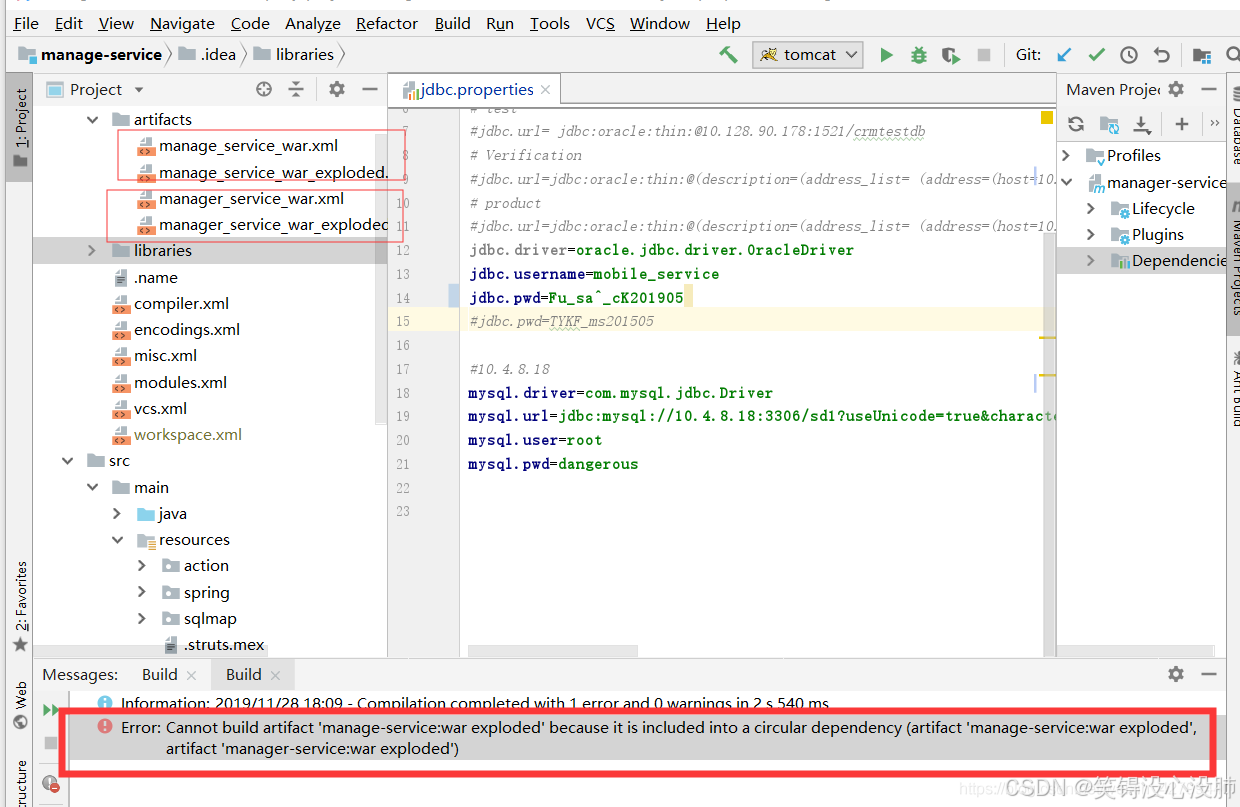This screenshot has width=1240, height=807.
Task: Click the jdbc.username=mobile_service line
Action: coord(594,274)
